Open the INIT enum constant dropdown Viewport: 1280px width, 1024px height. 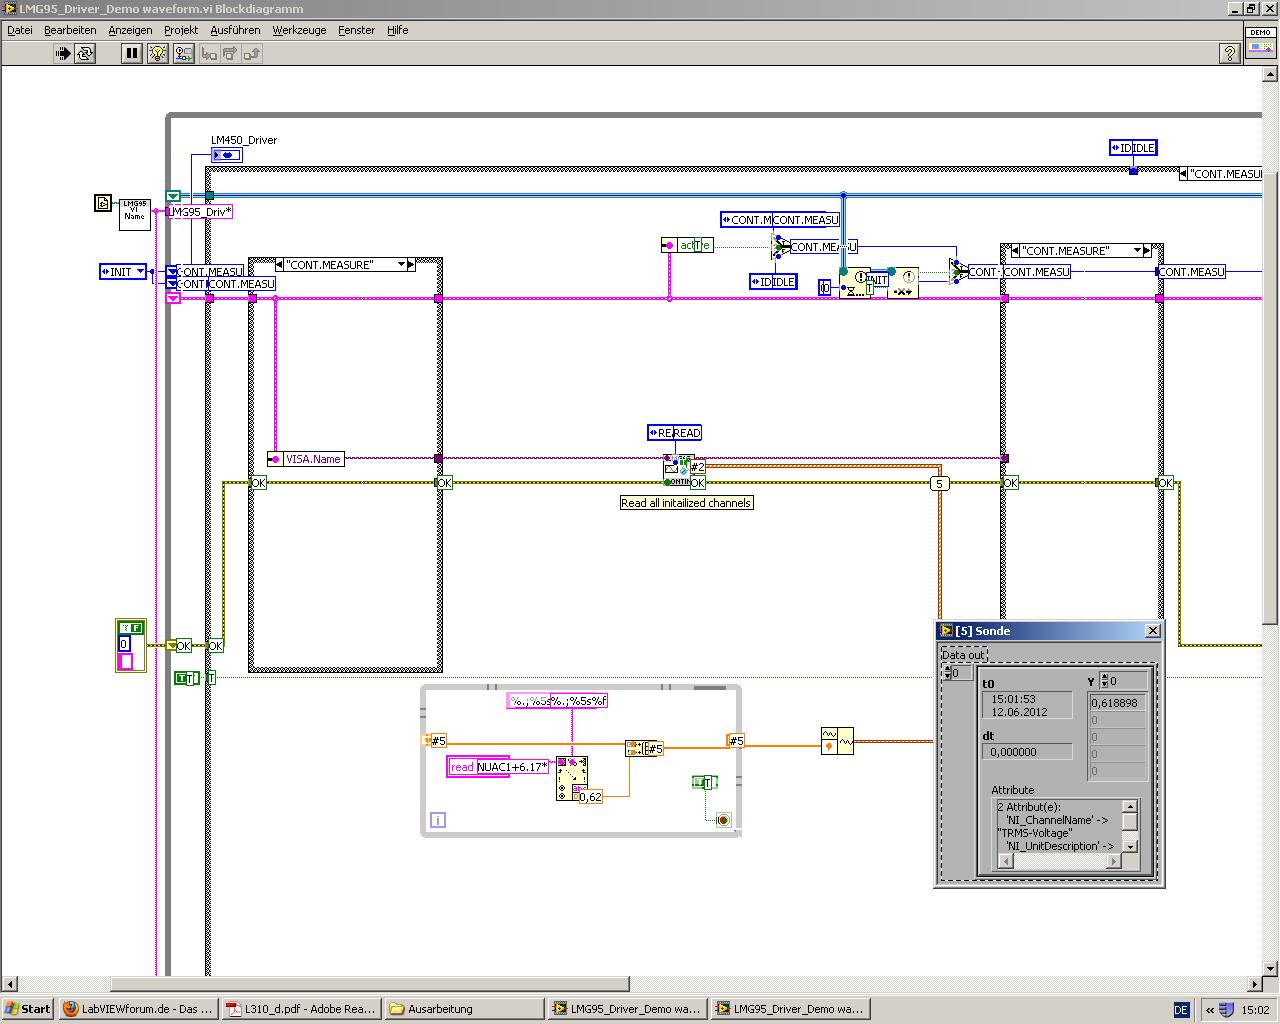[x=141, y=272]
